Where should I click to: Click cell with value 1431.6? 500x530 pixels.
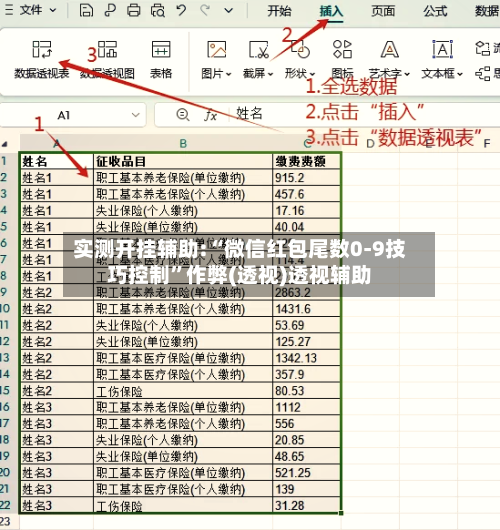point(307,309)
